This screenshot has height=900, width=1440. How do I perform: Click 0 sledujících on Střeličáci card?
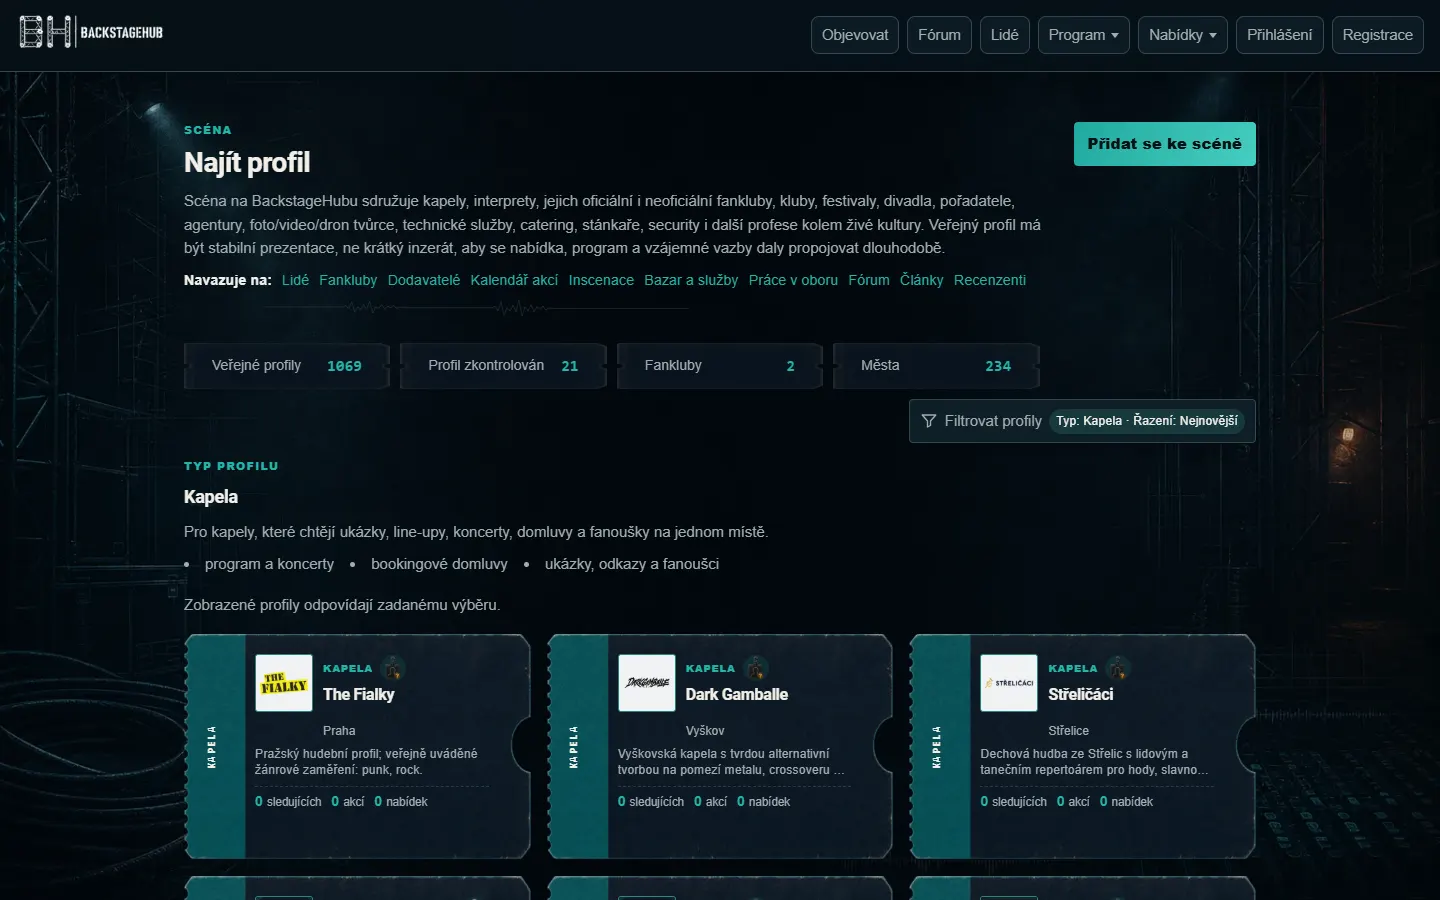(x=1013, y=802)
